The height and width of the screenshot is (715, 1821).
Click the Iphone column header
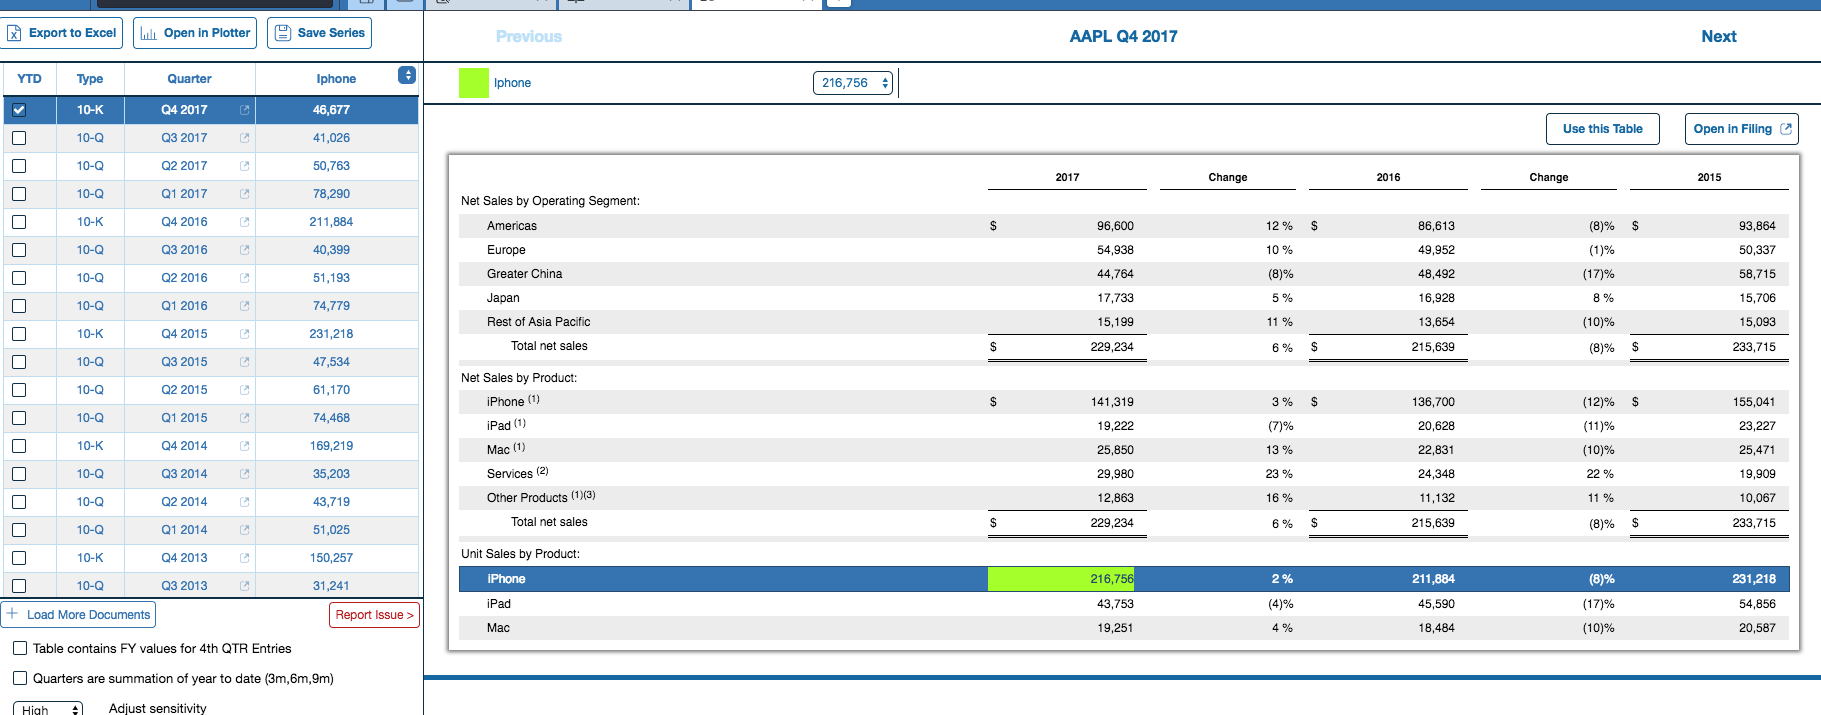pos(336,79)
